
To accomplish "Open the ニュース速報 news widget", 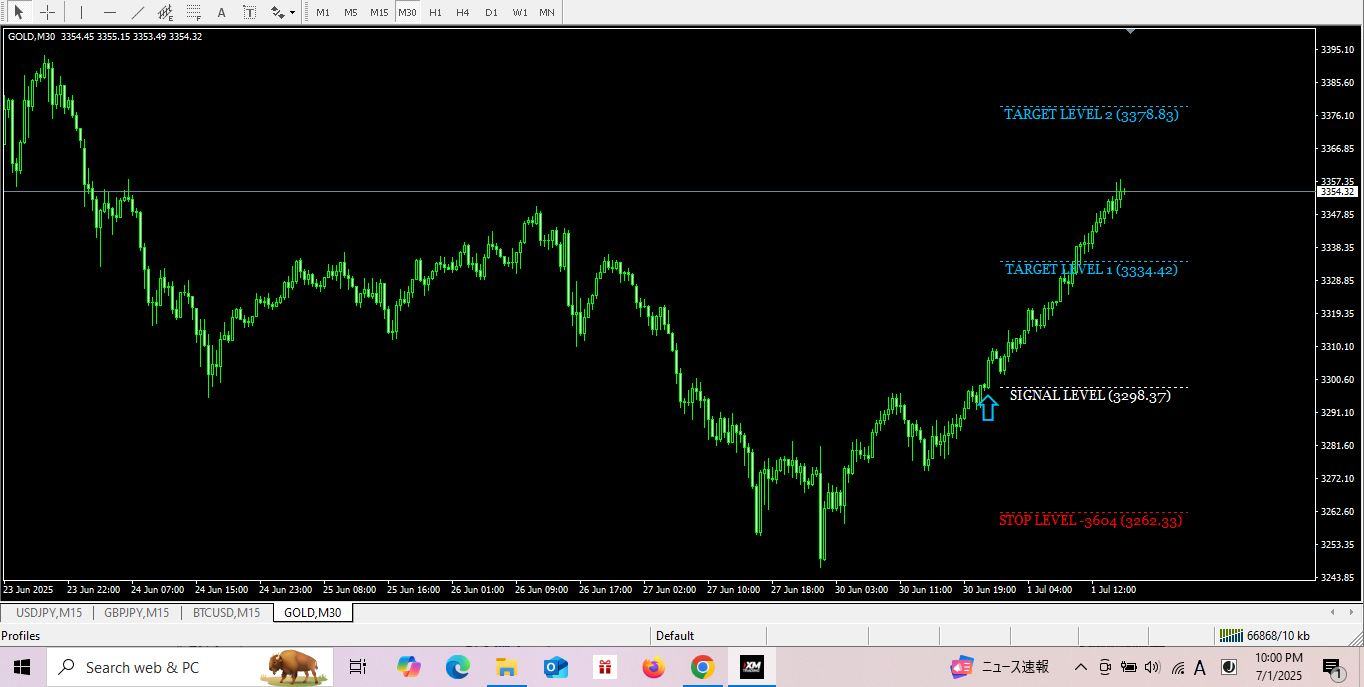I will click(1000, 667).
